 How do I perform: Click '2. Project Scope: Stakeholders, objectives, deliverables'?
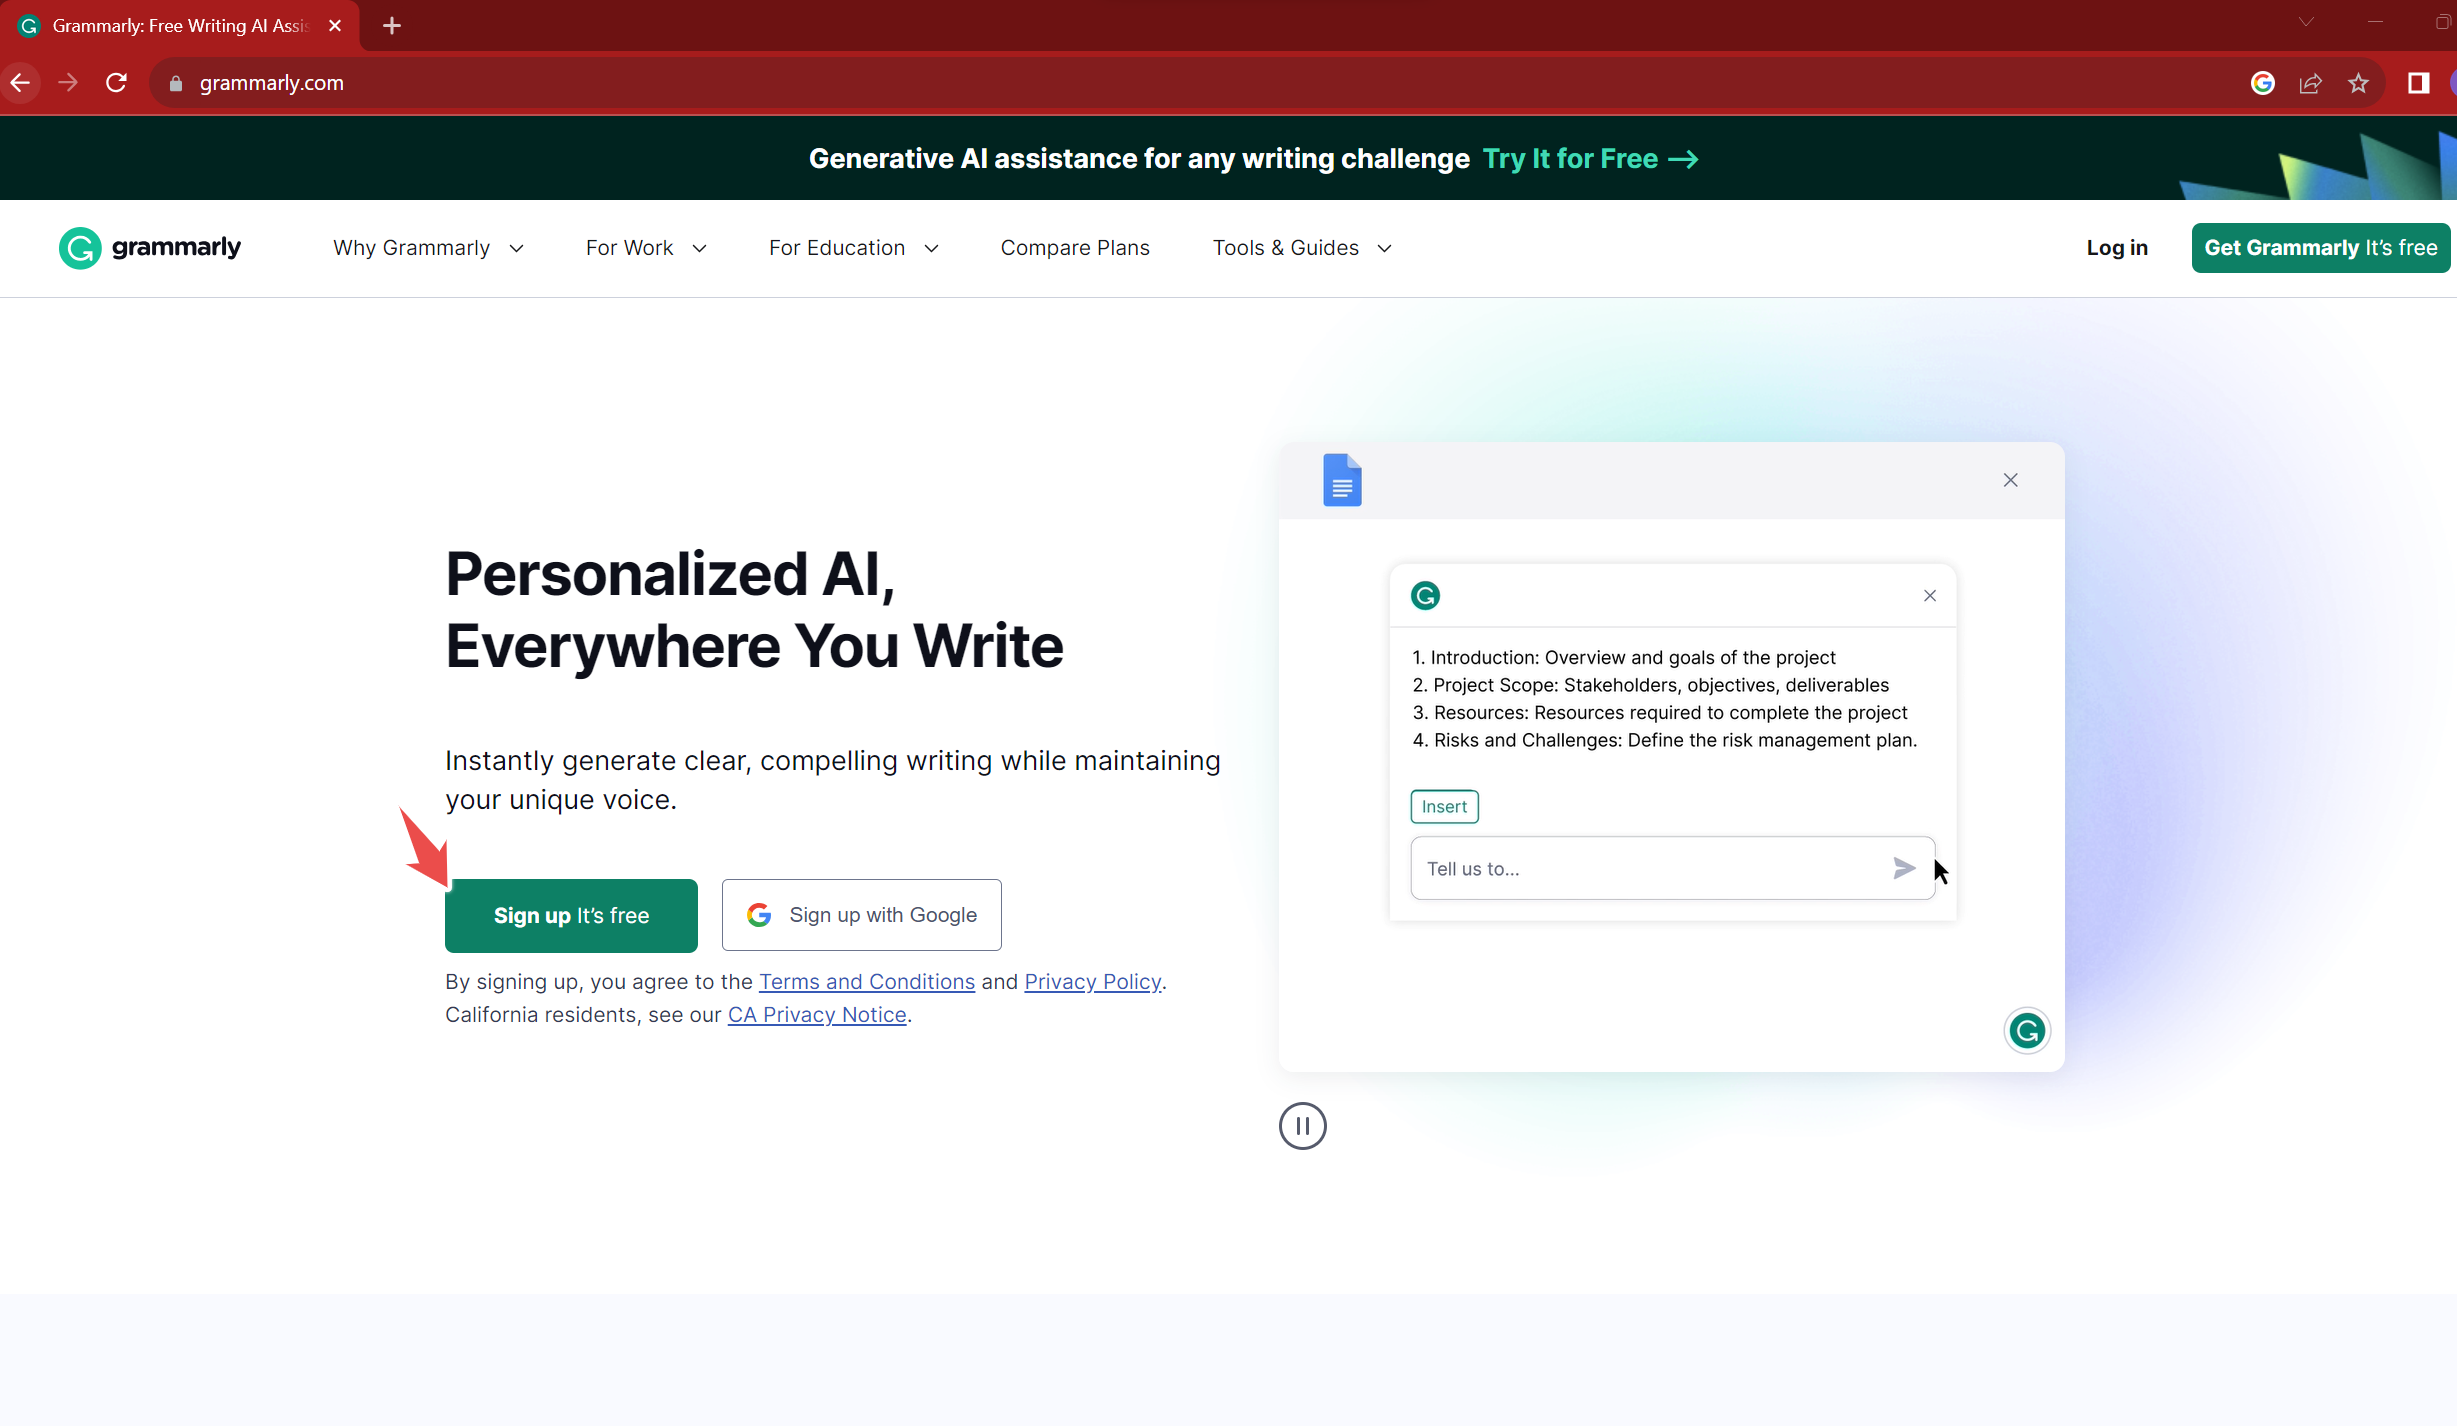[1650, 685]
